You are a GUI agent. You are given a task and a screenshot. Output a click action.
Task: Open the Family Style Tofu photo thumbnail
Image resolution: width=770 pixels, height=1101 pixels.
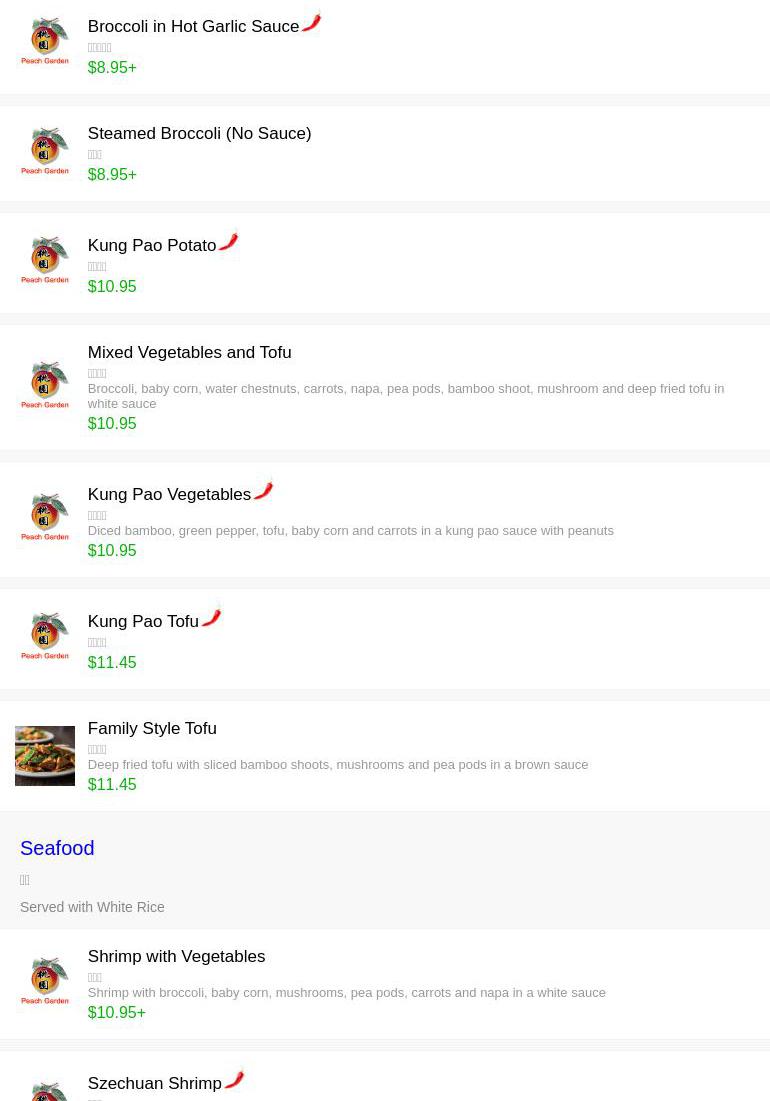pos(45,756)
